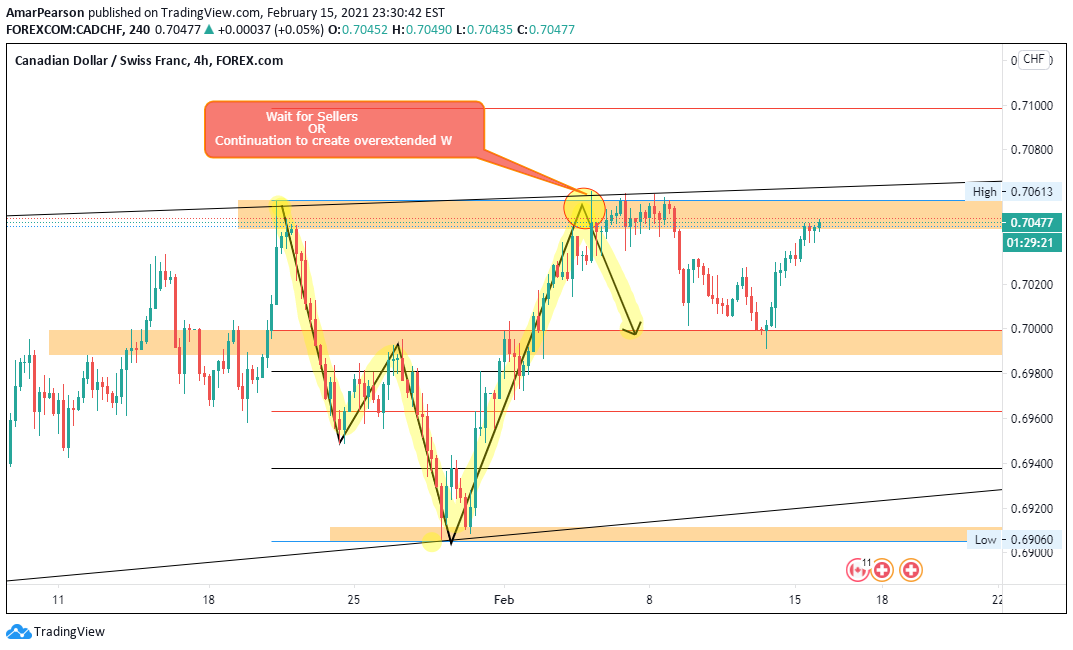Click the 0.70200 price axis label
The image size is (1073, 650).
(x=1032, y=285)
